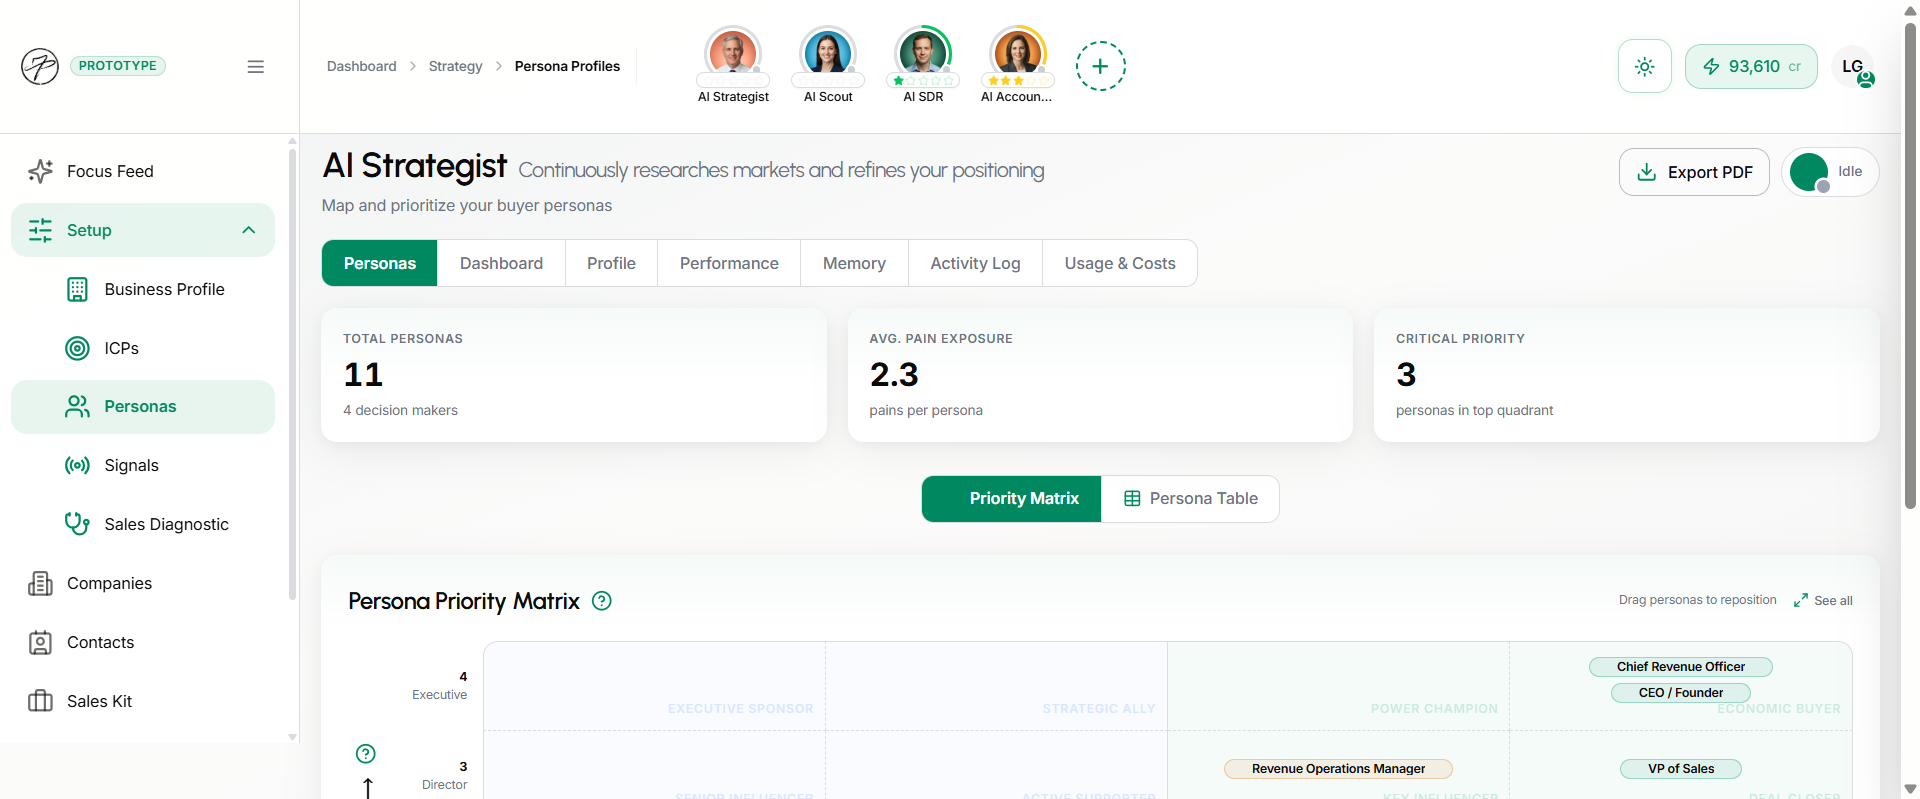Switch to the Dashboard tab

coord(501,263)
